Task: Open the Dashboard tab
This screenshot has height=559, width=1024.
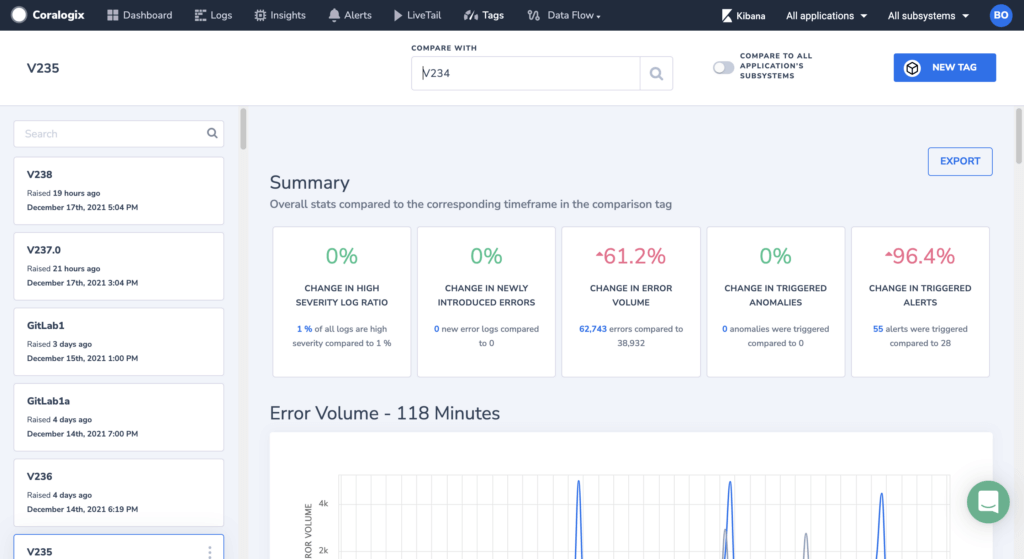Action: (x=140, y=15)
